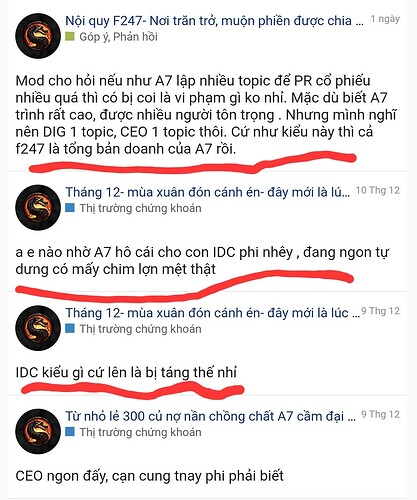
Task: Click the avatar beside Nội quy F247 post
Action: pyautogui.click(x=38, y=36)
